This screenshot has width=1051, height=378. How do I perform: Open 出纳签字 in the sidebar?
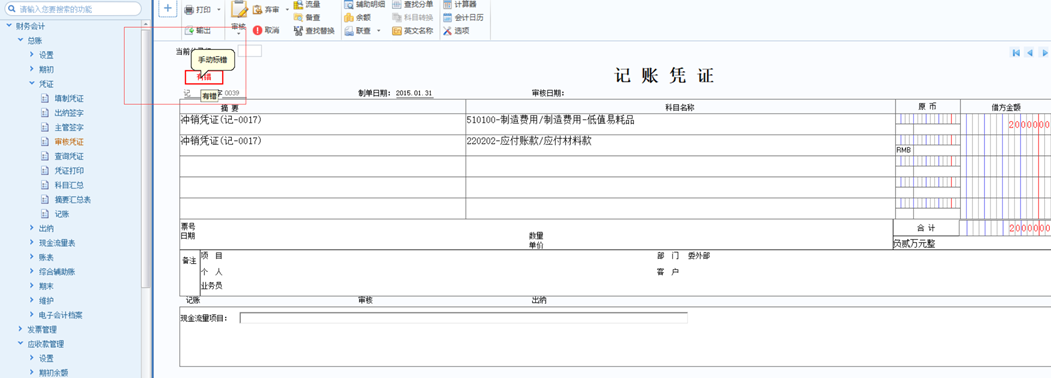69,113
